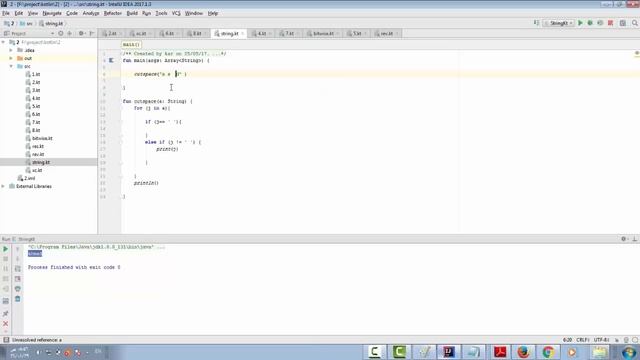The width and height of the screenshot is (640, 360).
Task: Expand External Libraries node
Action: click(4, 186)
